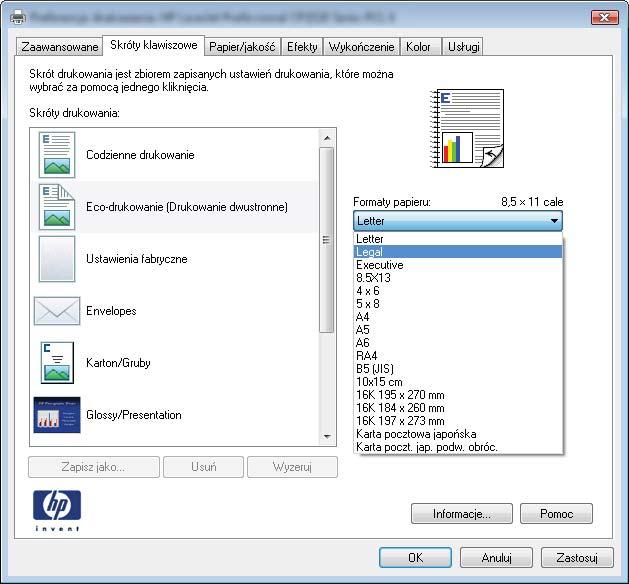Click the Envelopes envelope icon
629x584 pixels.
[x=57, y=311]
